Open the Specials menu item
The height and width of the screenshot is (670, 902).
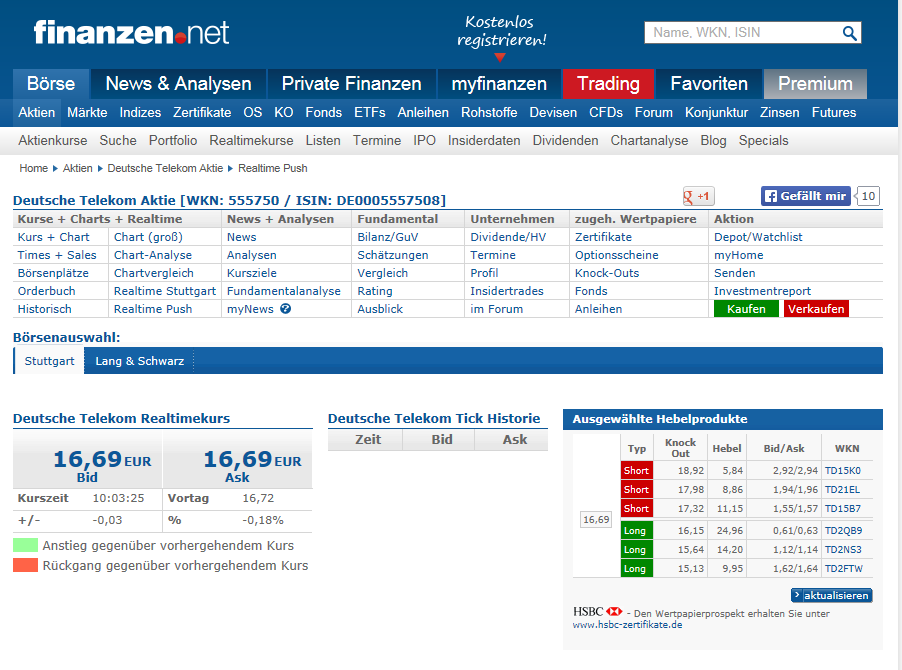[763, 141]
